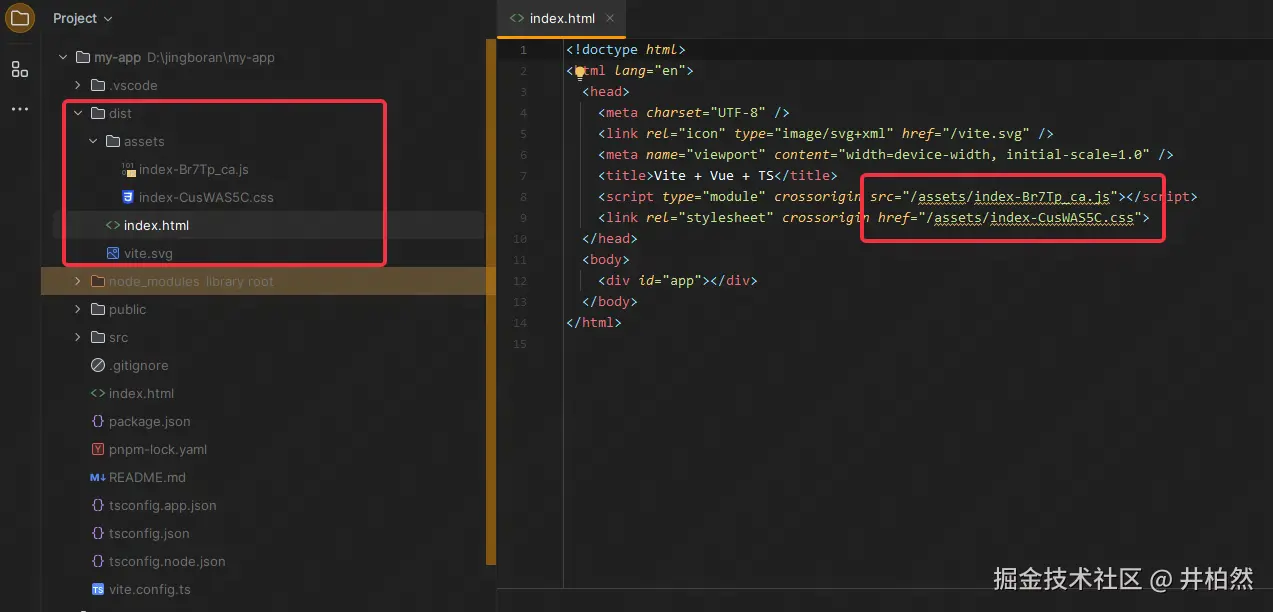The height and width of the screenshot is (612, 1273).
Task: Click JSON icon of tsconfig.node.json
Action: click(x=97, y=561)
